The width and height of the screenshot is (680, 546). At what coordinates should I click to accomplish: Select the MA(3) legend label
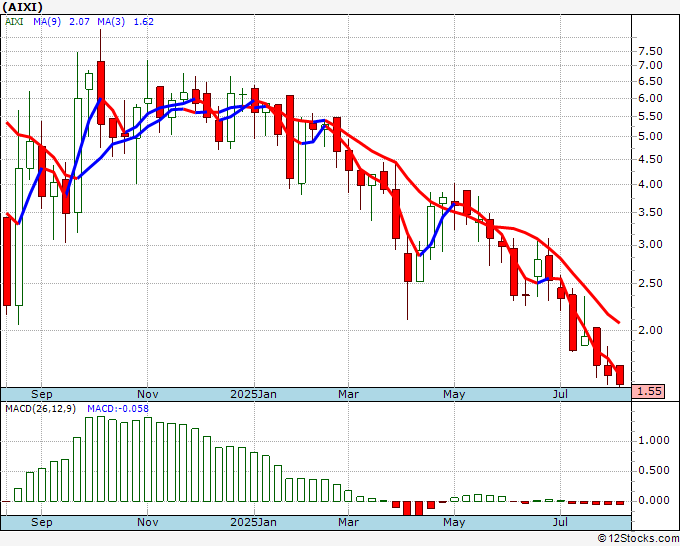coord(111,22)
